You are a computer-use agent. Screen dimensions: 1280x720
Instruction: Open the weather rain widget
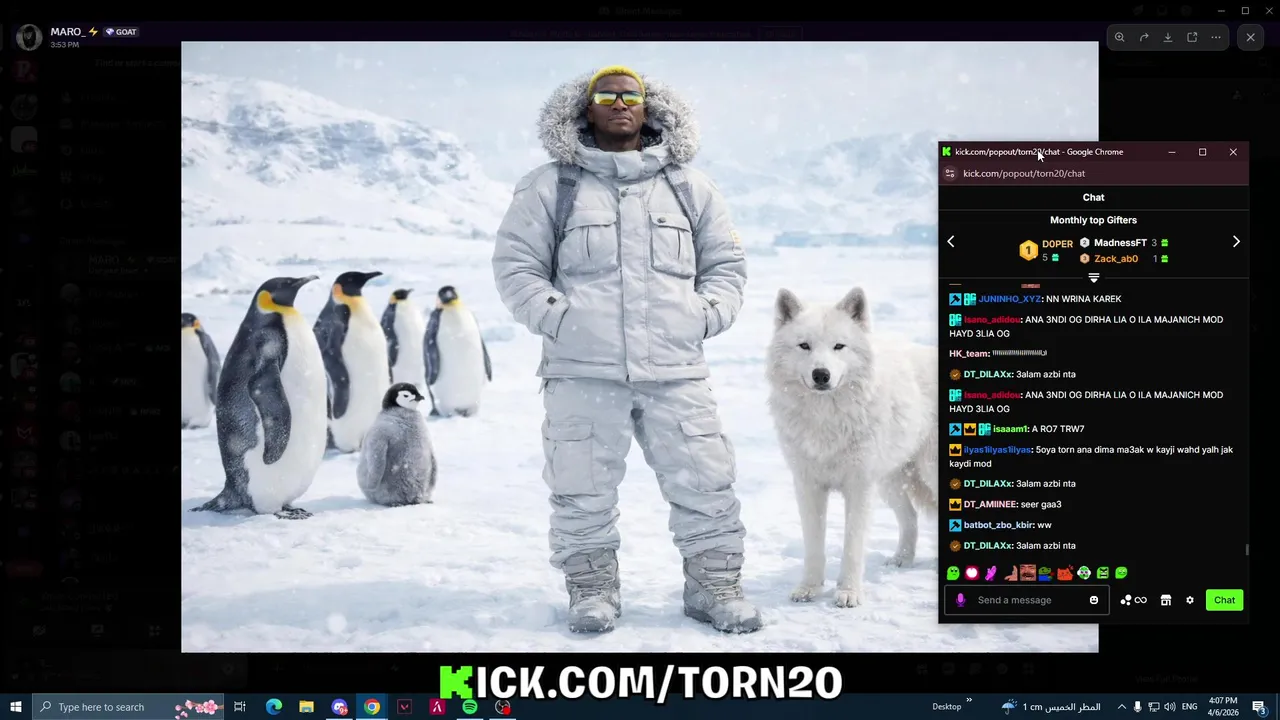pos(1050,707)
